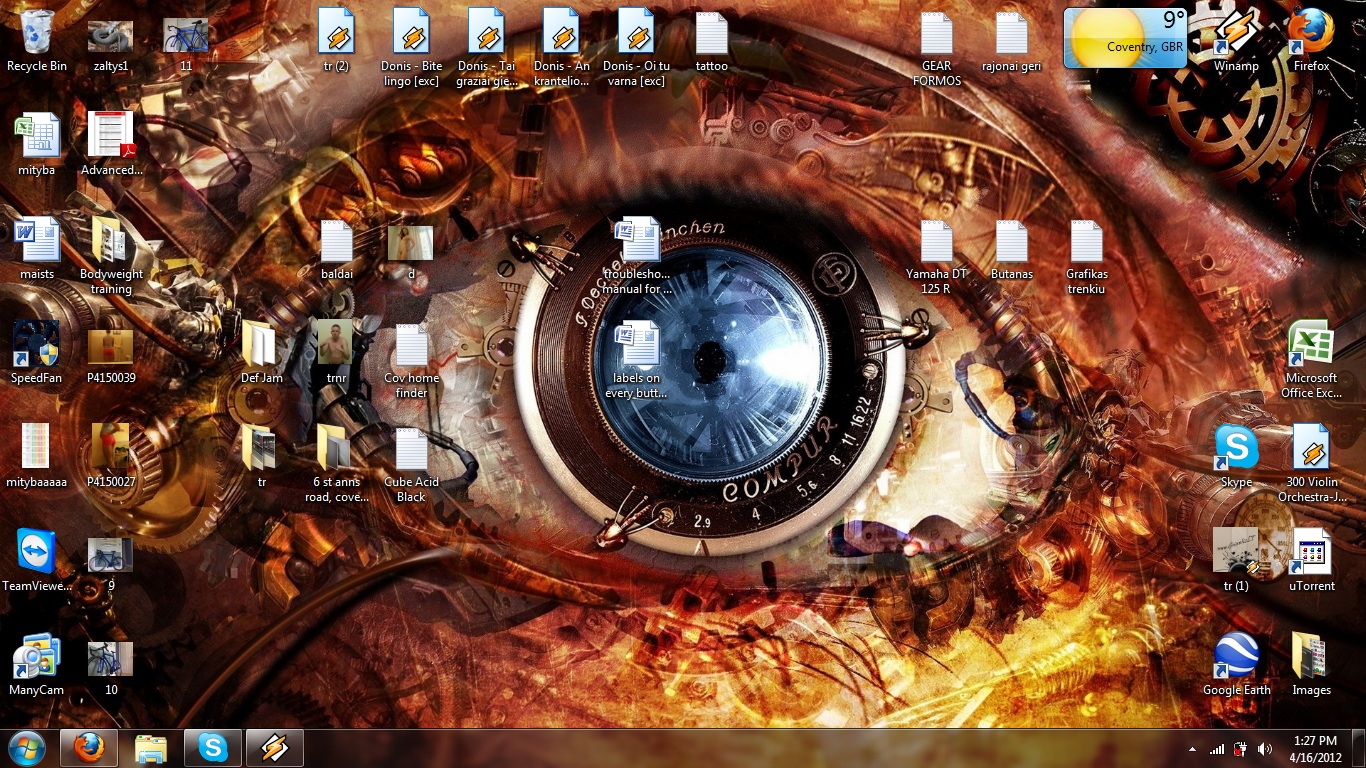Select the Firefox desktop shortcut
Viewport: 1366px width, 768px height.
pyautogui.click(x=1311, y=41)
